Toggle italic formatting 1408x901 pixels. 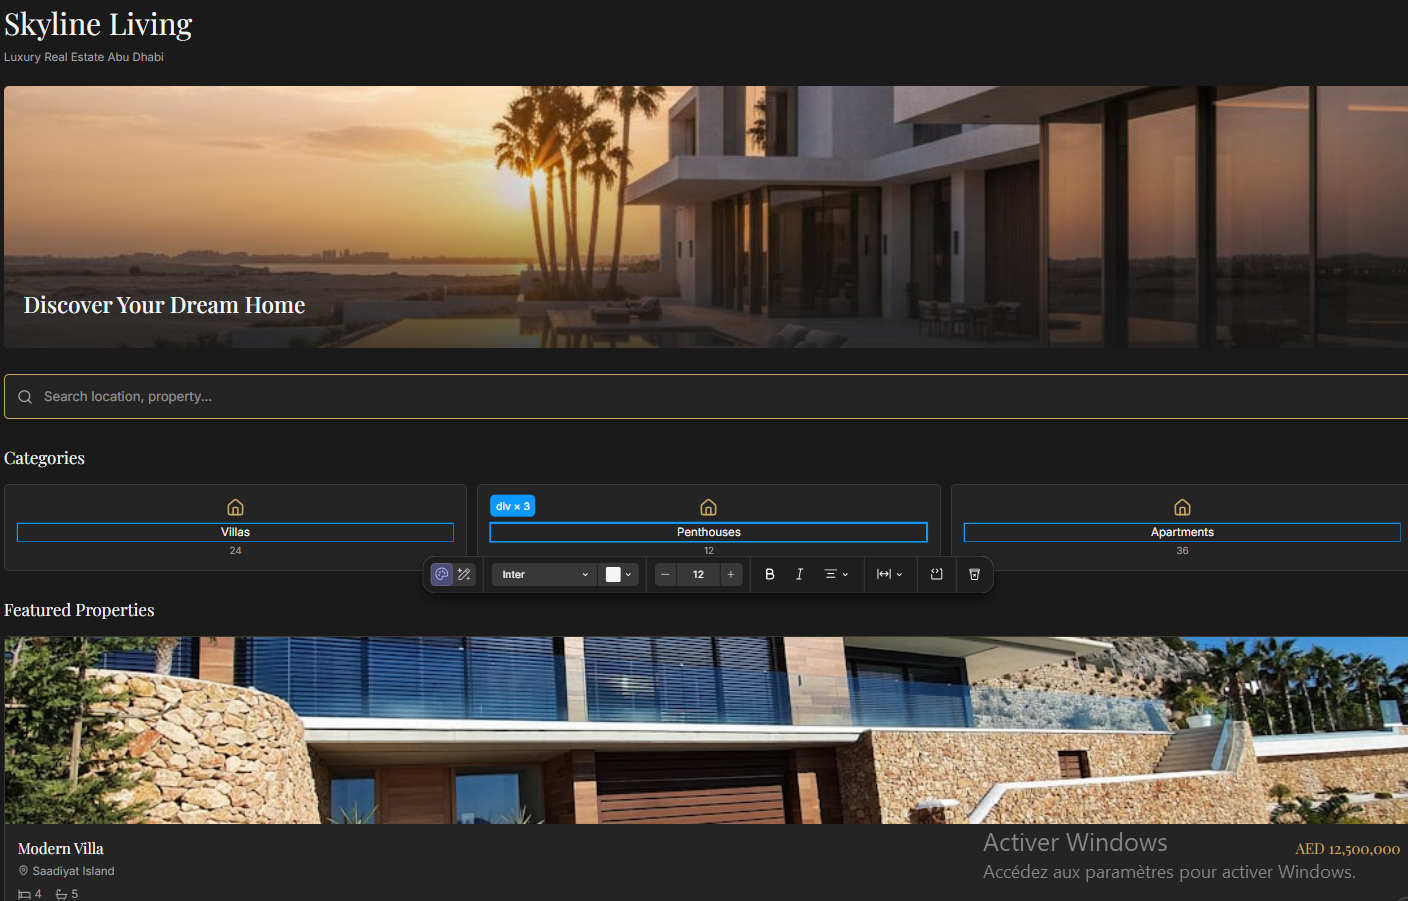pyautogui.click(x=799, y=574)
